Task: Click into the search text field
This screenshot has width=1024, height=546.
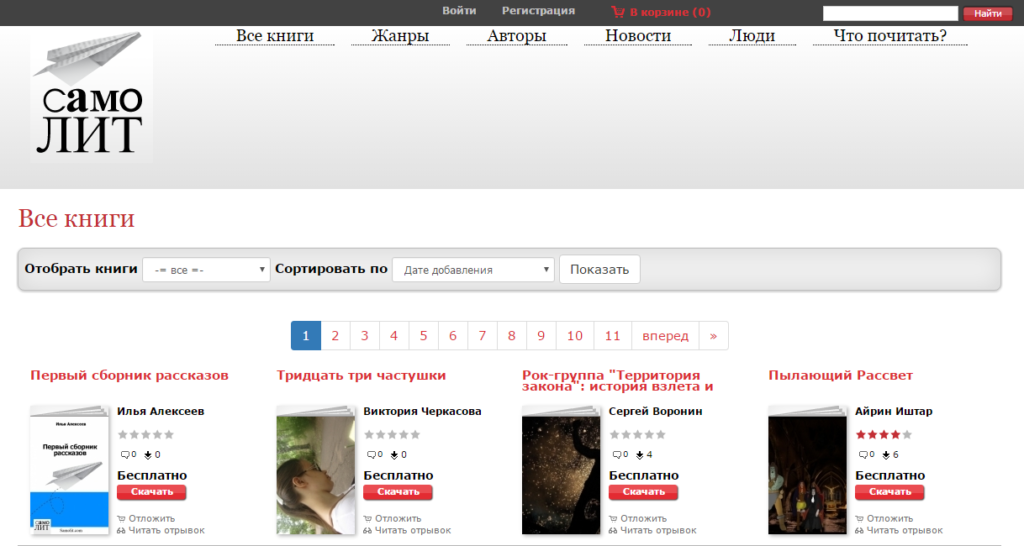Action: pyautogui.click(x=890, y=13)
